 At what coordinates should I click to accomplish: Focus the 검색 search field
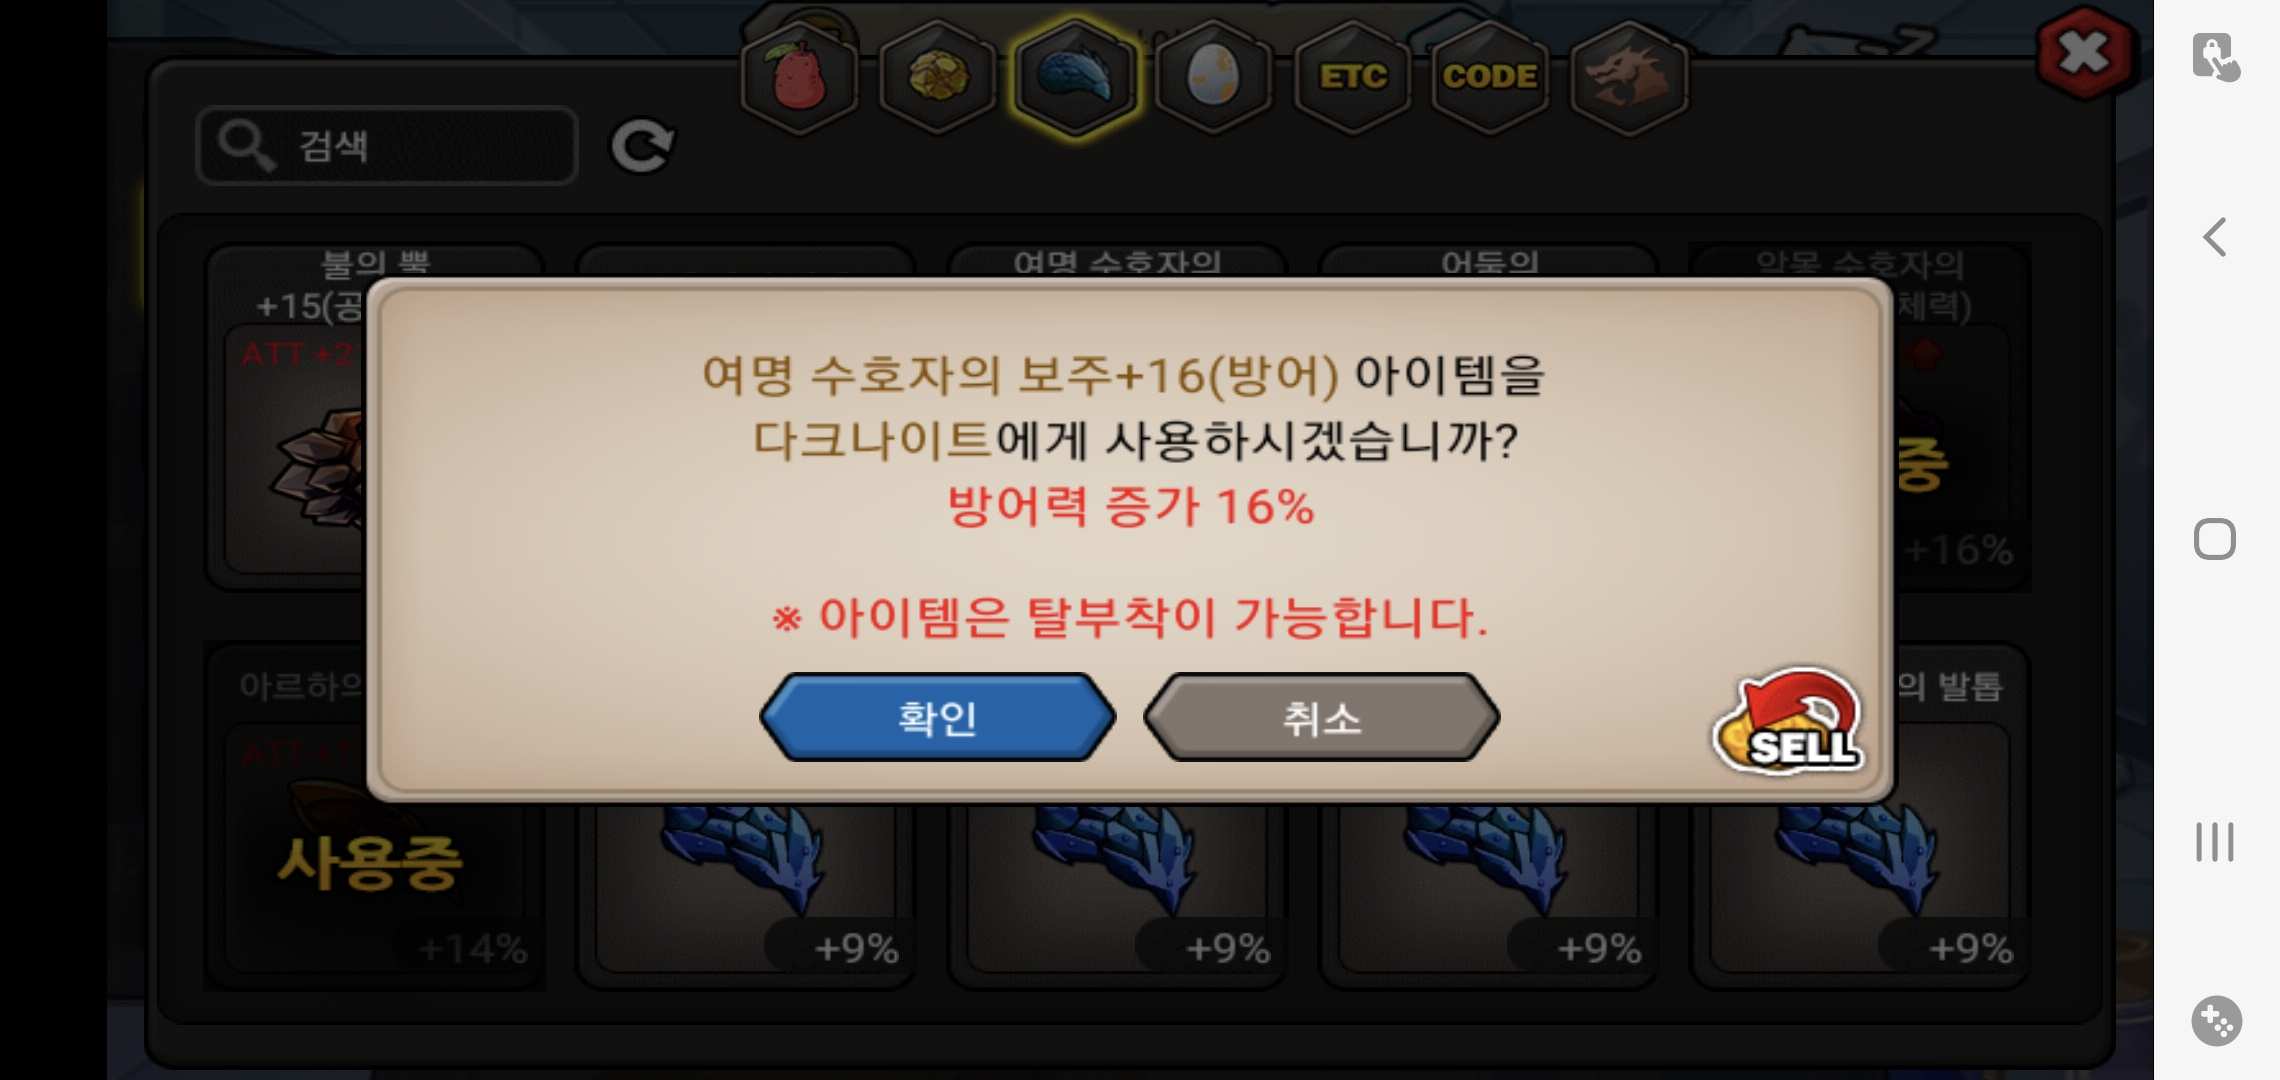pos(387,146)
